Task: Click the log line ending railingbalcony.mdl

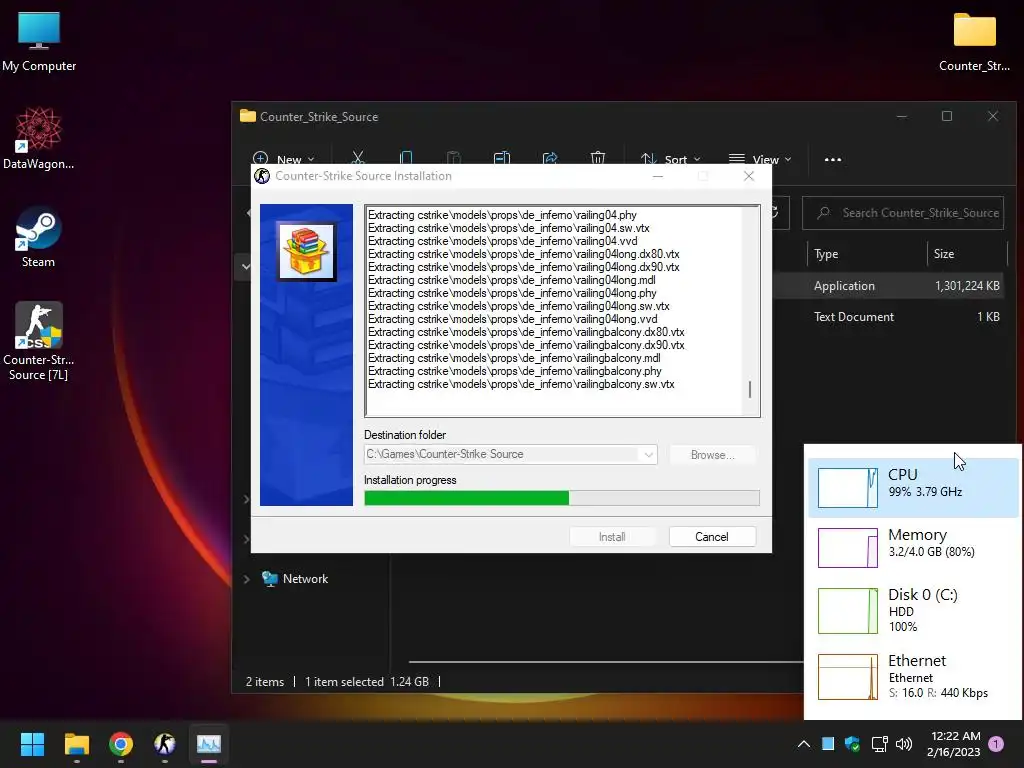Action: (514, 358)
